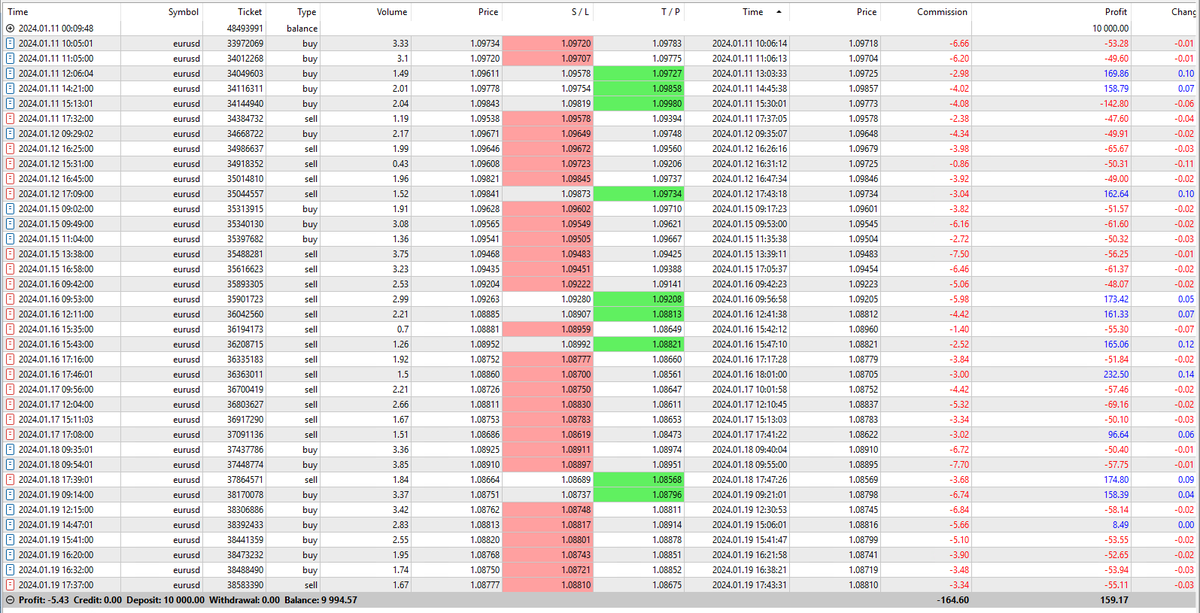Viewport: 1200px width, 613px height.
Task: Click ticket 38583390
Action: tap(245, 583)
